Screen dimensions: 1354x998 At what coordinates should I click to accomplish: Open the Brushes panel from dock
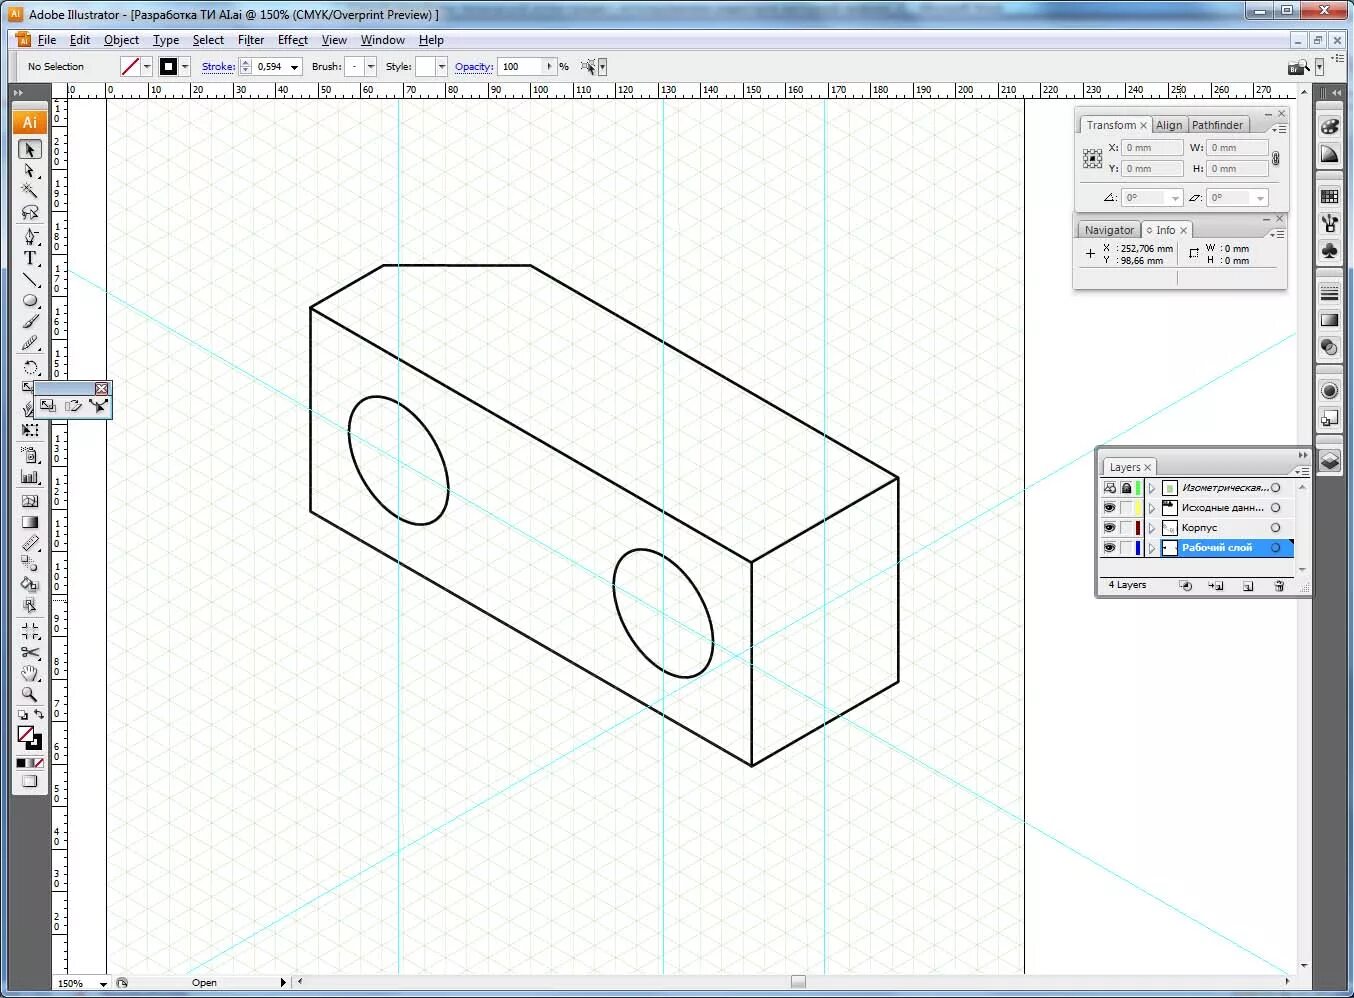1329,223
